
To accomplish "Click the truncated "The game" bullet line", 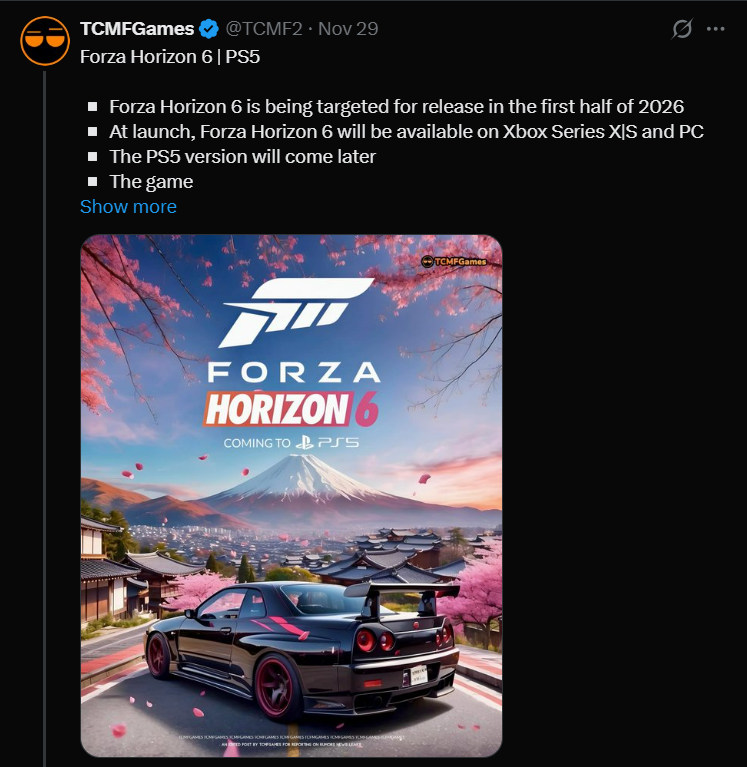I will point(151,182).
